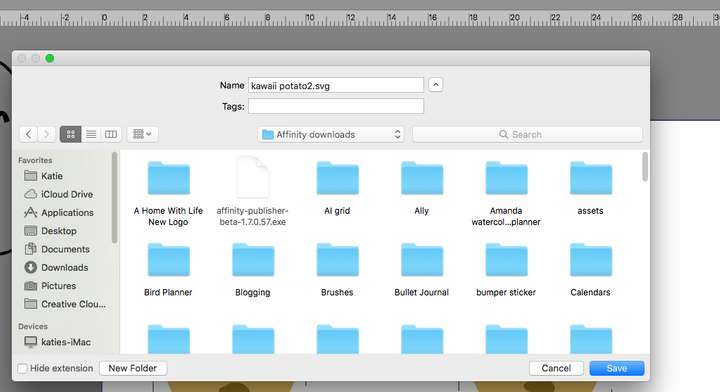Screen dimensions: 720x392
Task: Switch to icon grid view
Action: click(71, 134)
